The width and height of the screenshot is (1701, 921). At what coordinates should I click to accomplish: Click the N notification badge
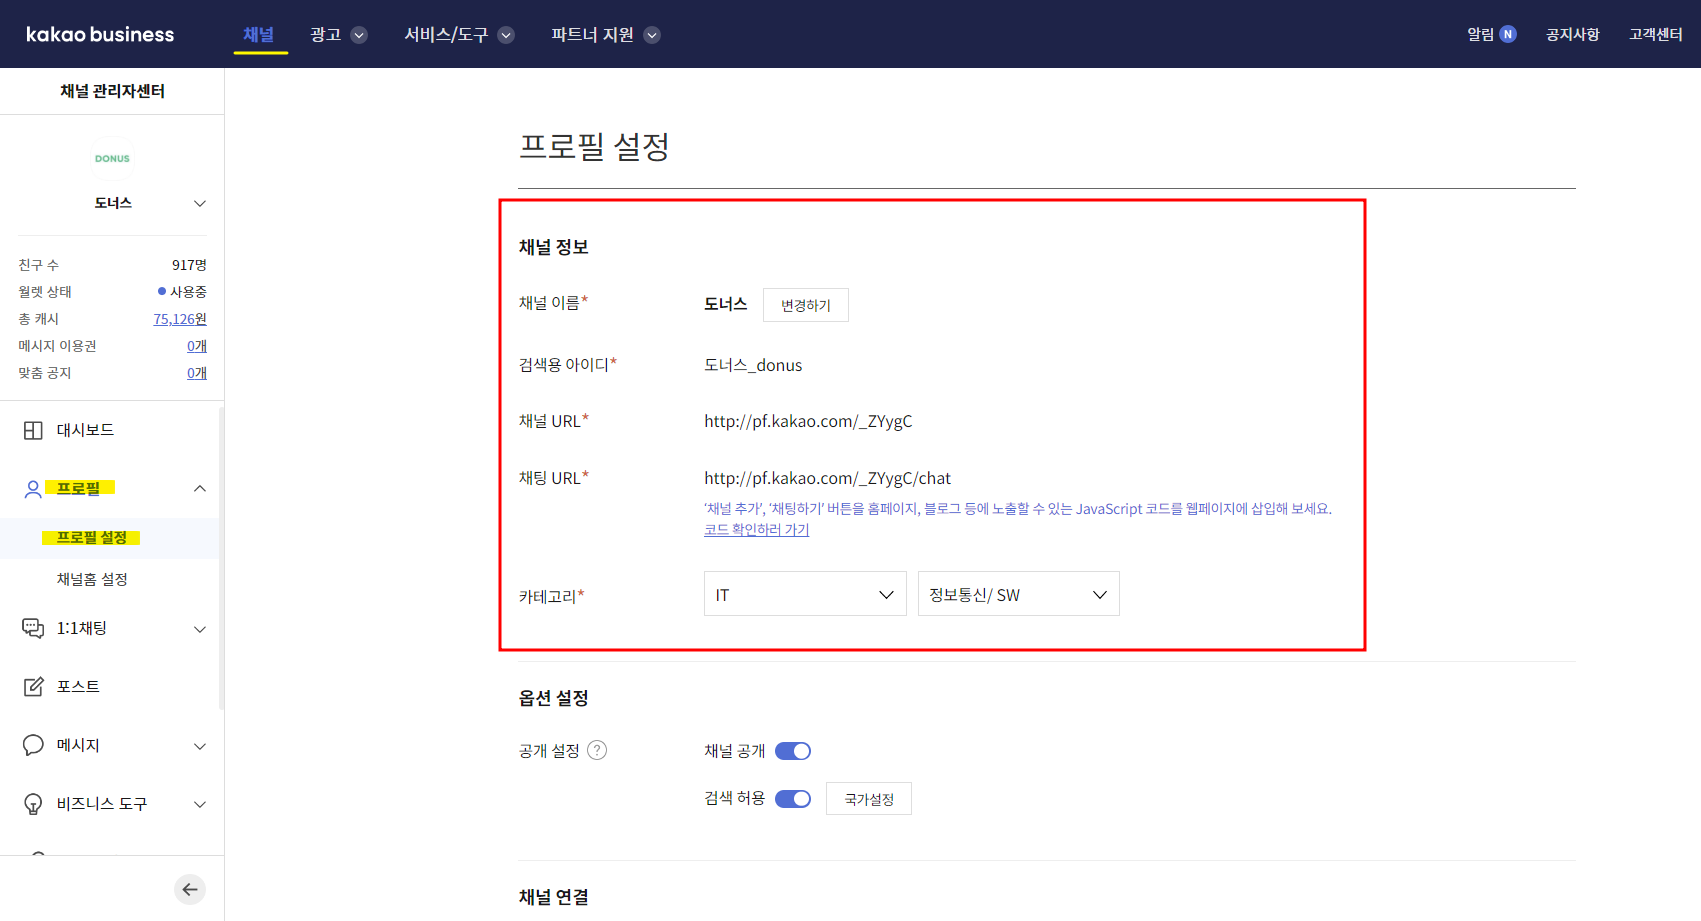[x=1508, y=34]
